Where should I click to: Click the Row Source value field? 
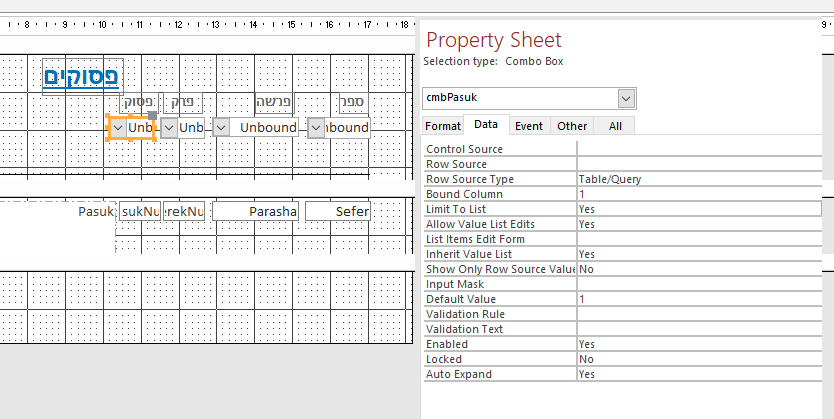[x=699, y=164]
